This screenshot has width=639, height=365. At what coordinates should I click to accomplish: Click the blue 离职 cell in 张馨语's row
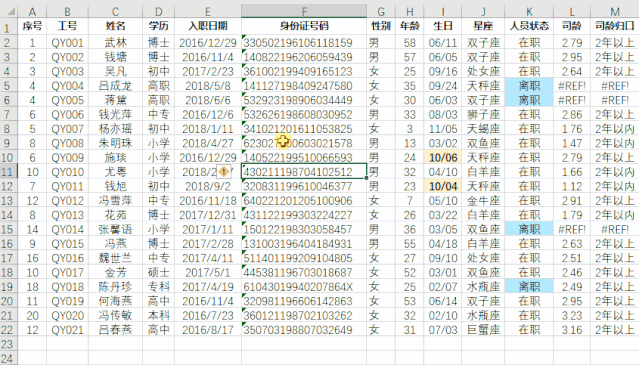tap(529, 229)
